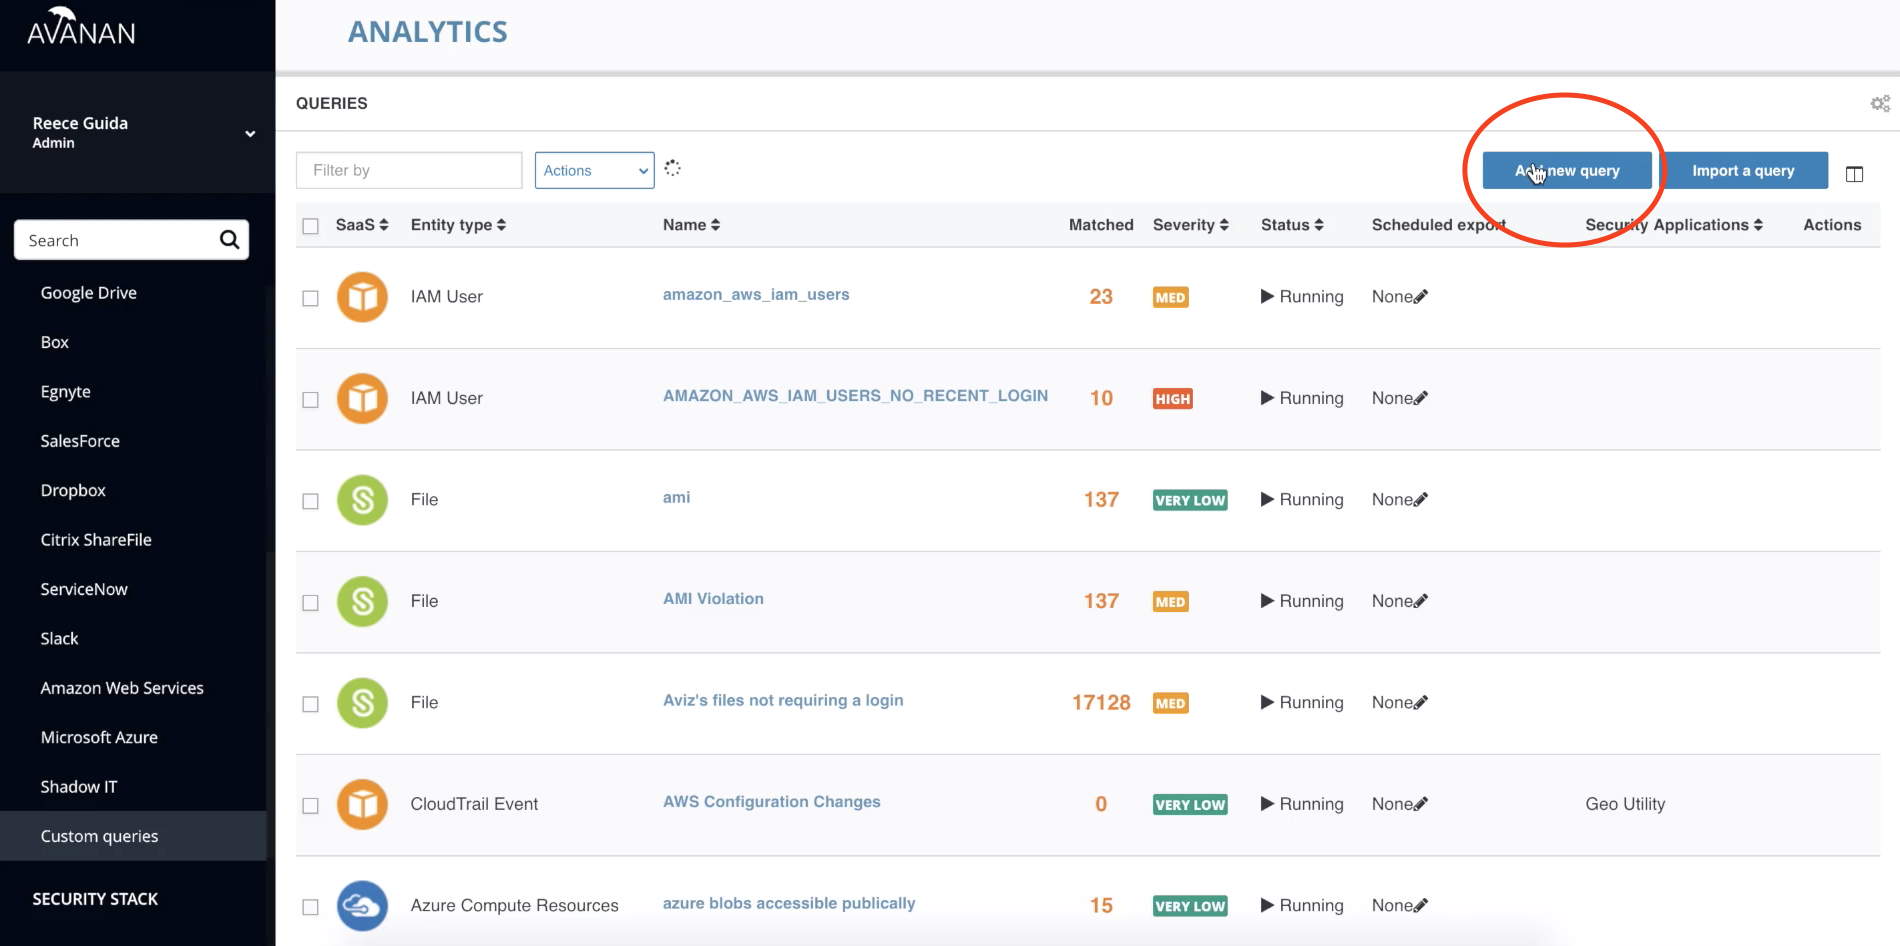Screen dimensions: 1900x946
Task: Open Google Drive in sidebar
Action: pos(89,293)
